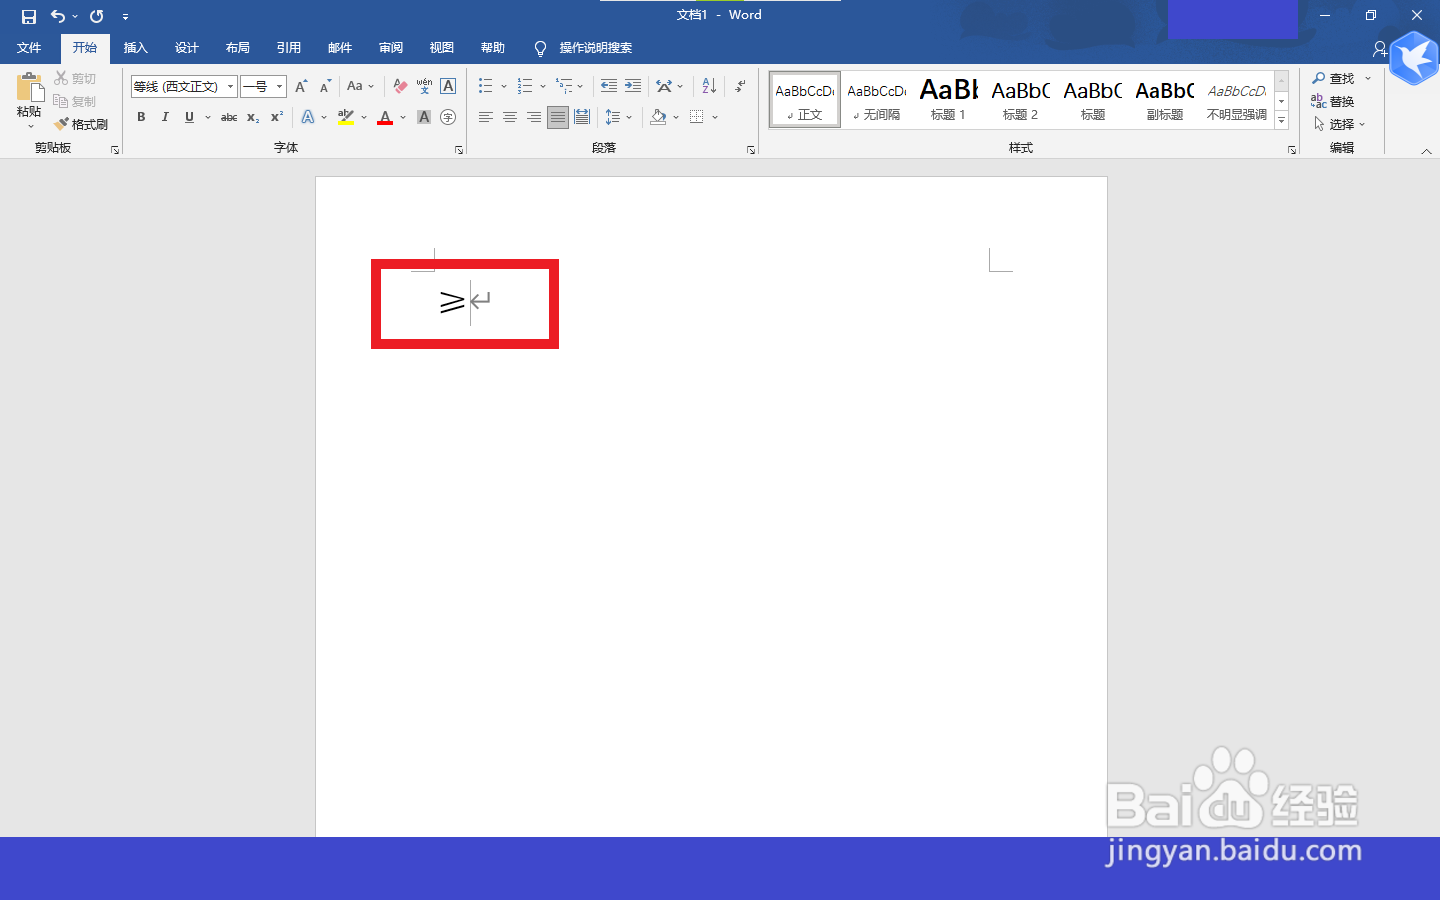Switch to the 插入 tab
1440x900 pixels.
[135, 48]
